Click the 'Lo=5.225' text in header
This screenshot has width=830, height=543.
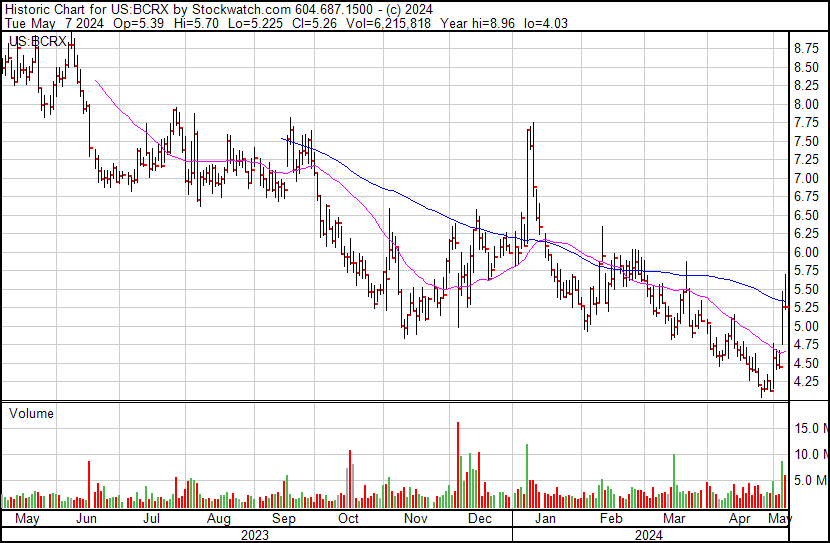click(x=253, y=23)
